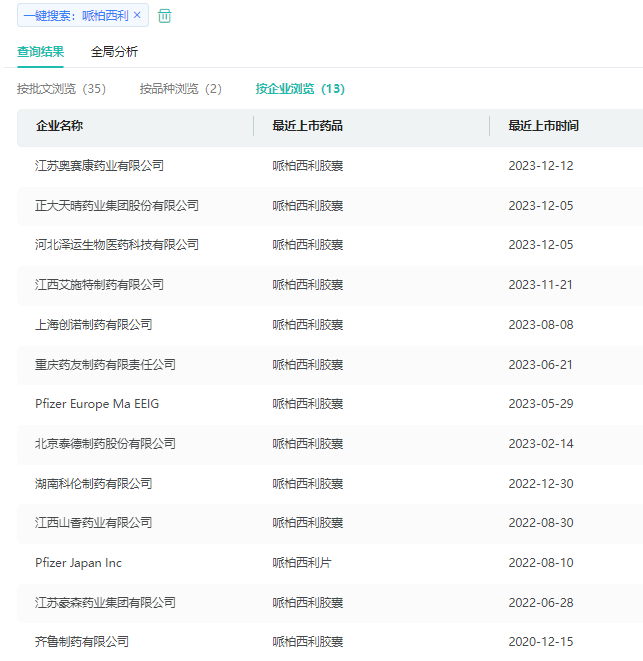The width and height of the screenshot is (643, 661).
Task: Click date 2023-02-14
Action: [x=541, y=444]
